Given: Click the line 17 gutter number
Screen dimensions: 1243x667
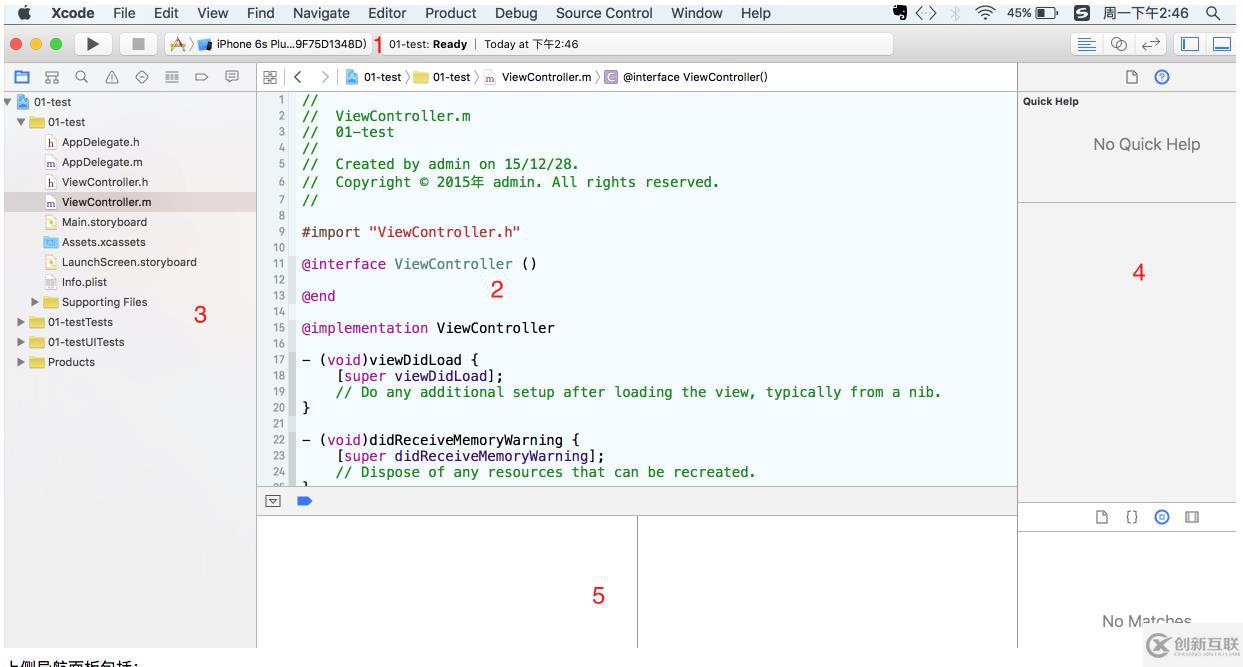Looking at the screenshot, I should [279, 360].
